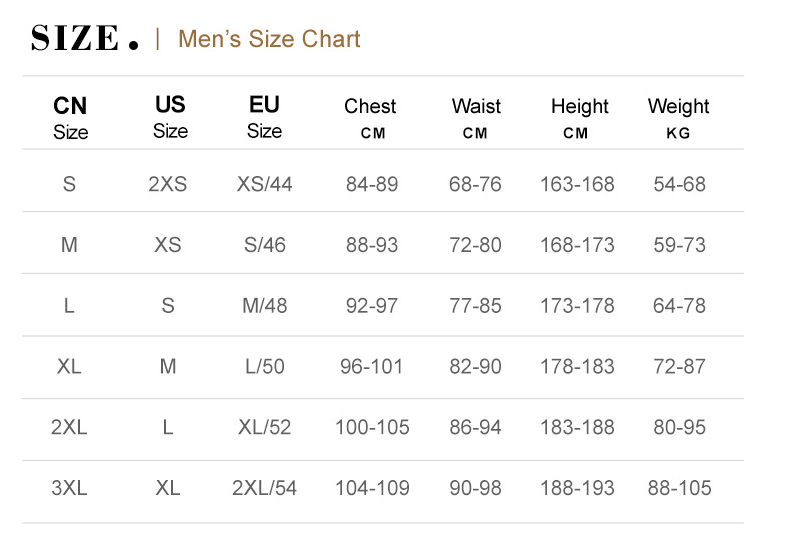
Task: Click the Chest CM column header
Action: point(370,118)
